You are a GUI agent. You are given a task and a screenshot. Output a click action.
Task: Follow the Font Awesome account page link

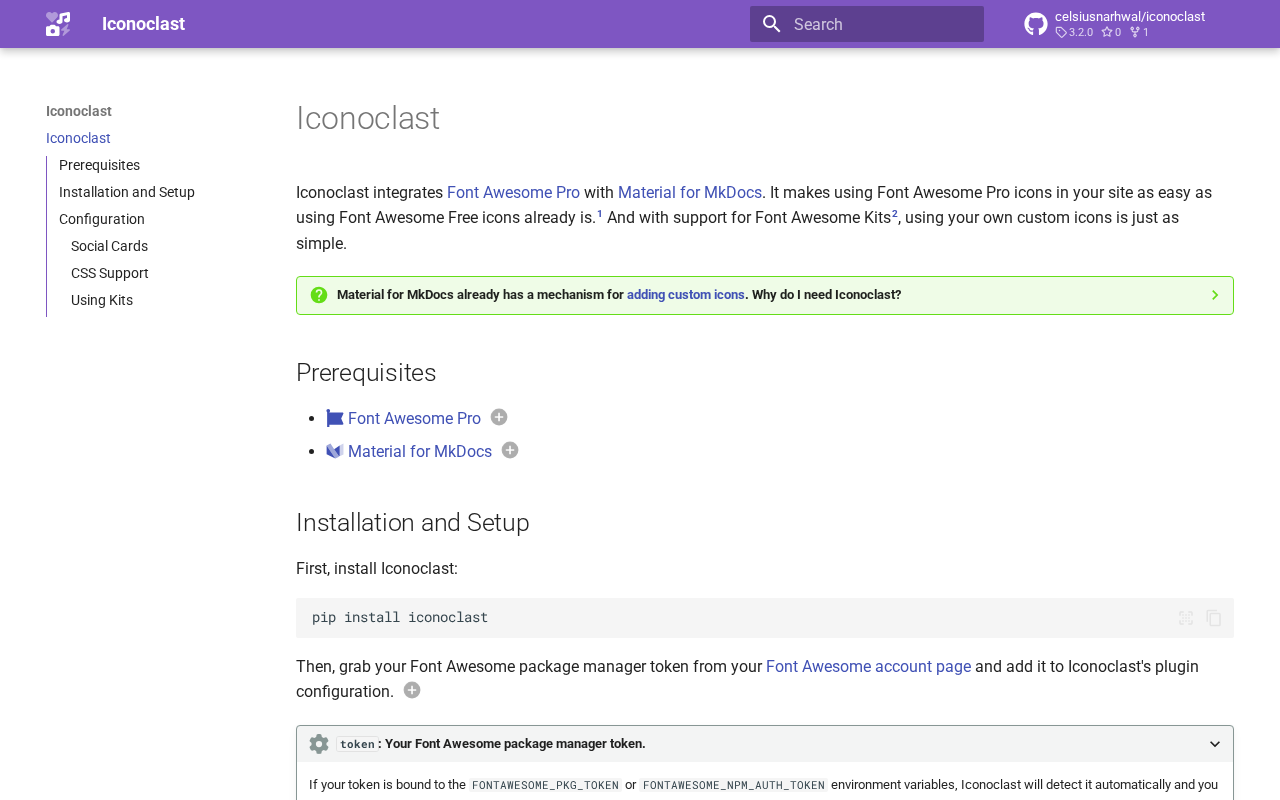click(868, 666)
